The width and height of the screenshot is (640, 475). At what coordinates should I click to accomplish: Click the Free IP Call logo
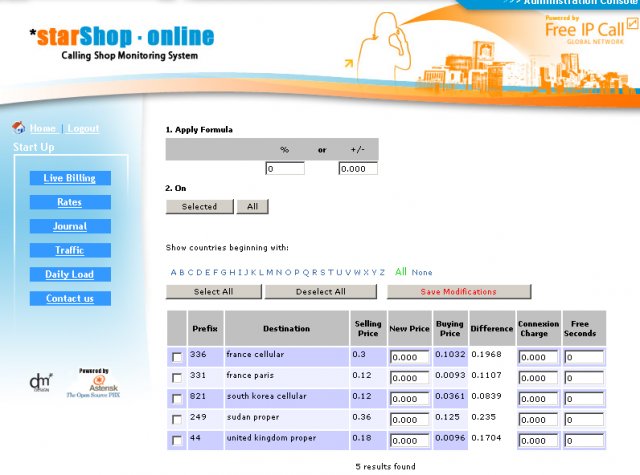coord(587,30)
